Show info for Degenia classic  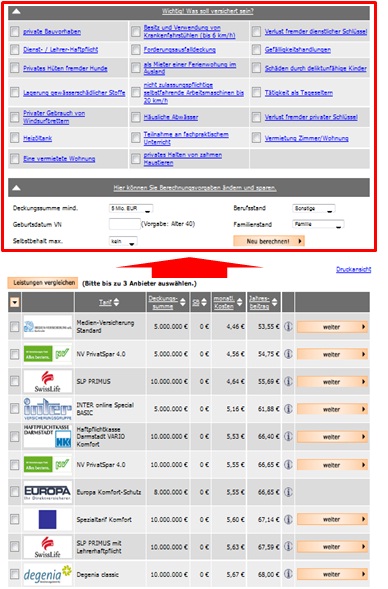pyautogui.click(x=288, y=574)
